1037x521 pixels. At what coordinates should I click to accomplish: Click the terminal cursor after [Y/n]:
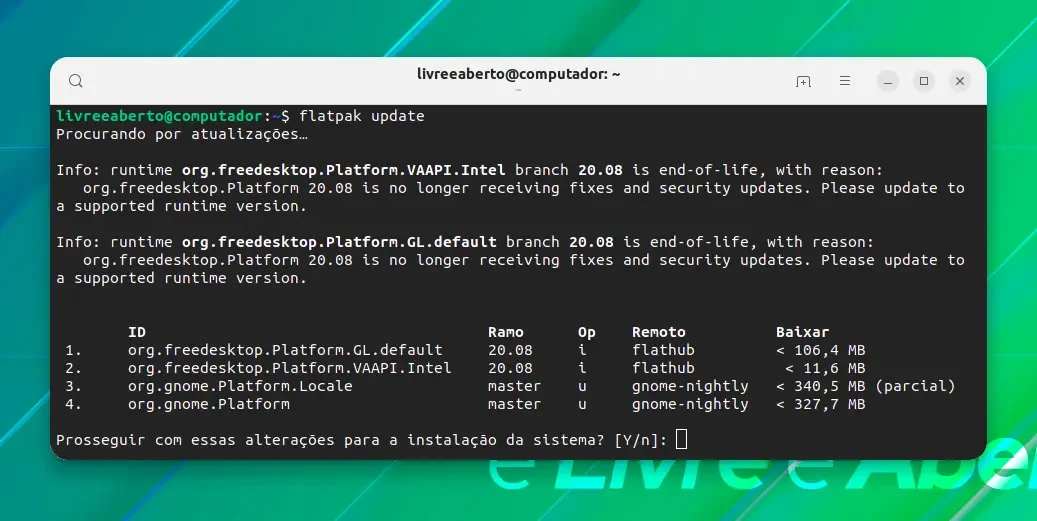682,439
